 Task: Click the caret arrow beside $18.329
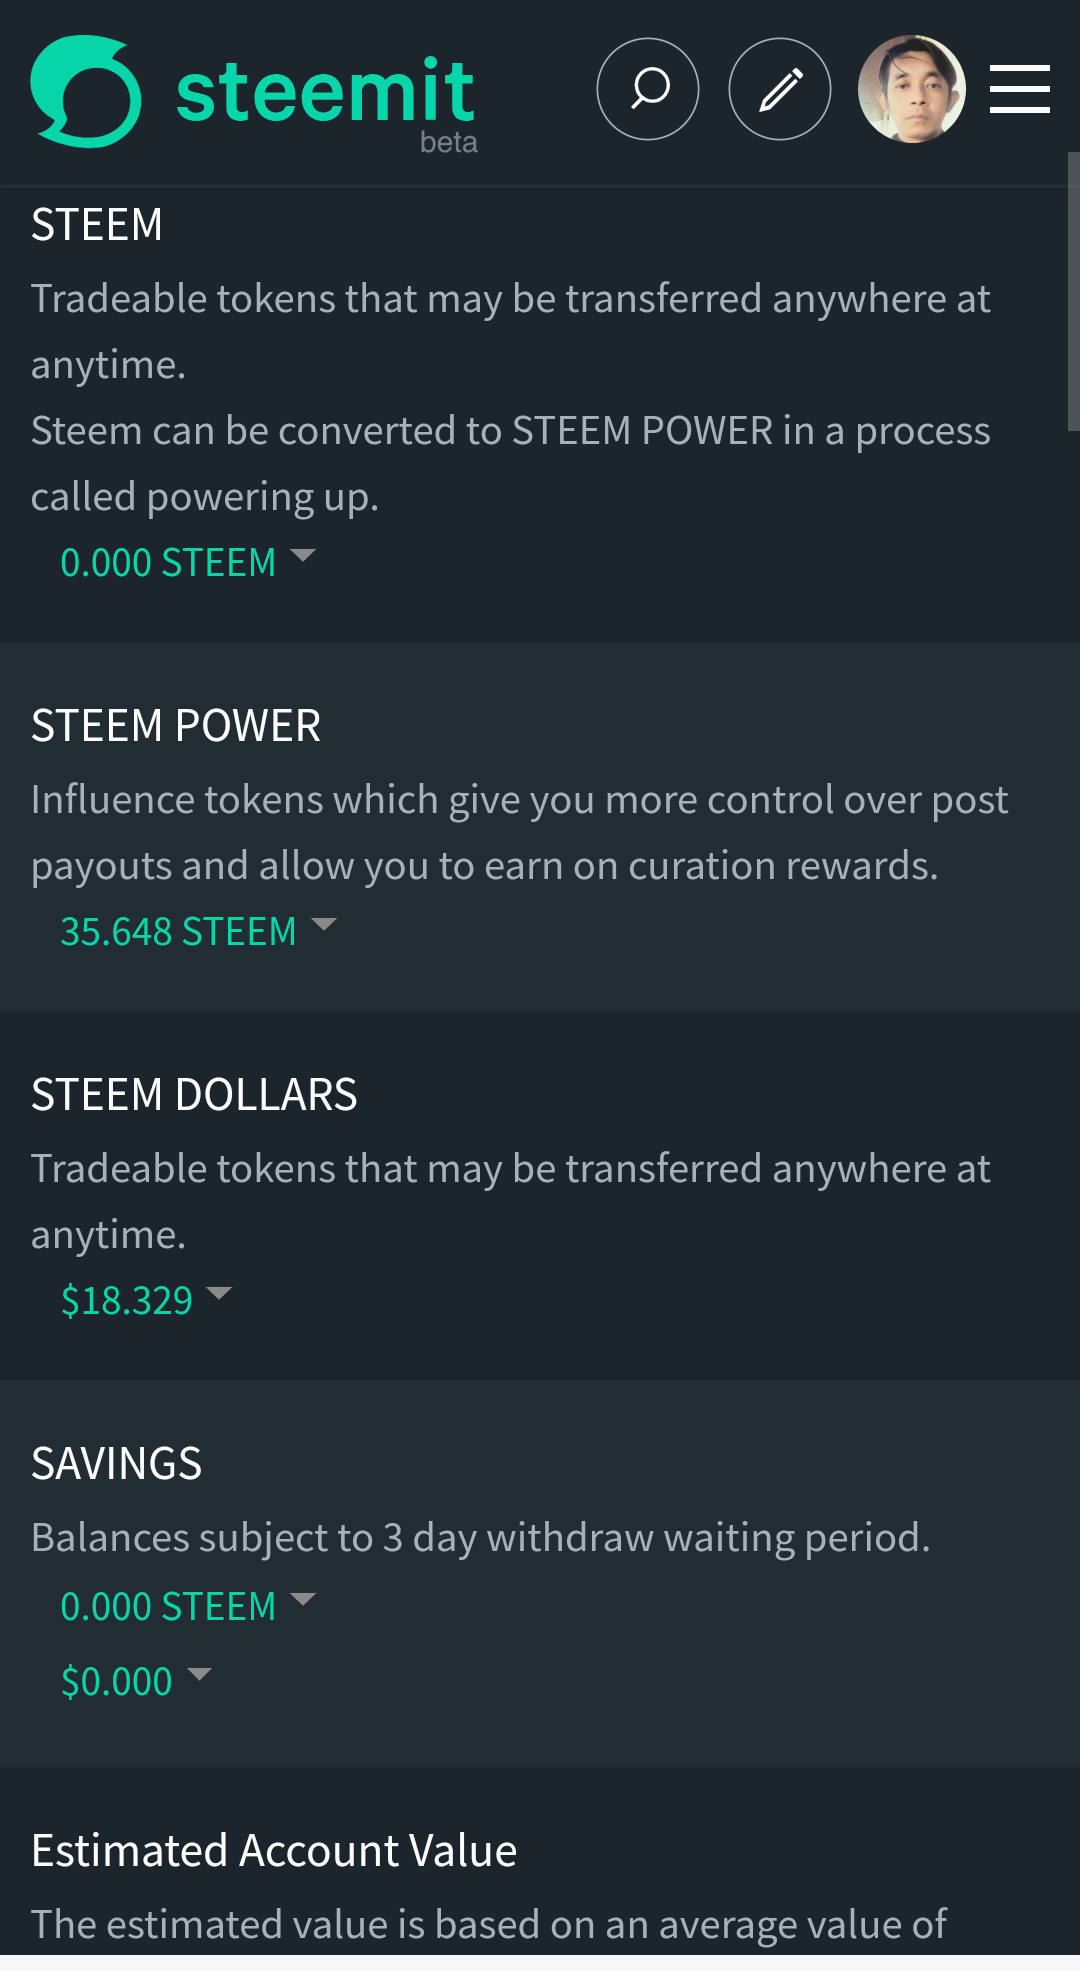pos(219,1293)
